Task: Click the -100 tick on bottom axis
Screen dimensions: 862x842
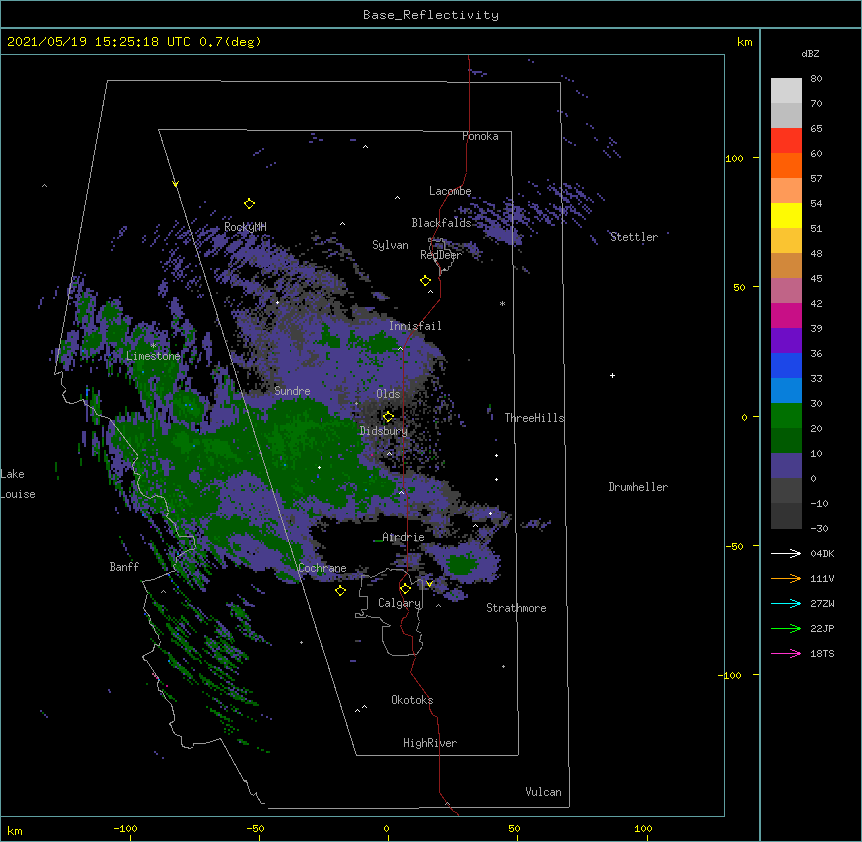Action: [125, 828]
